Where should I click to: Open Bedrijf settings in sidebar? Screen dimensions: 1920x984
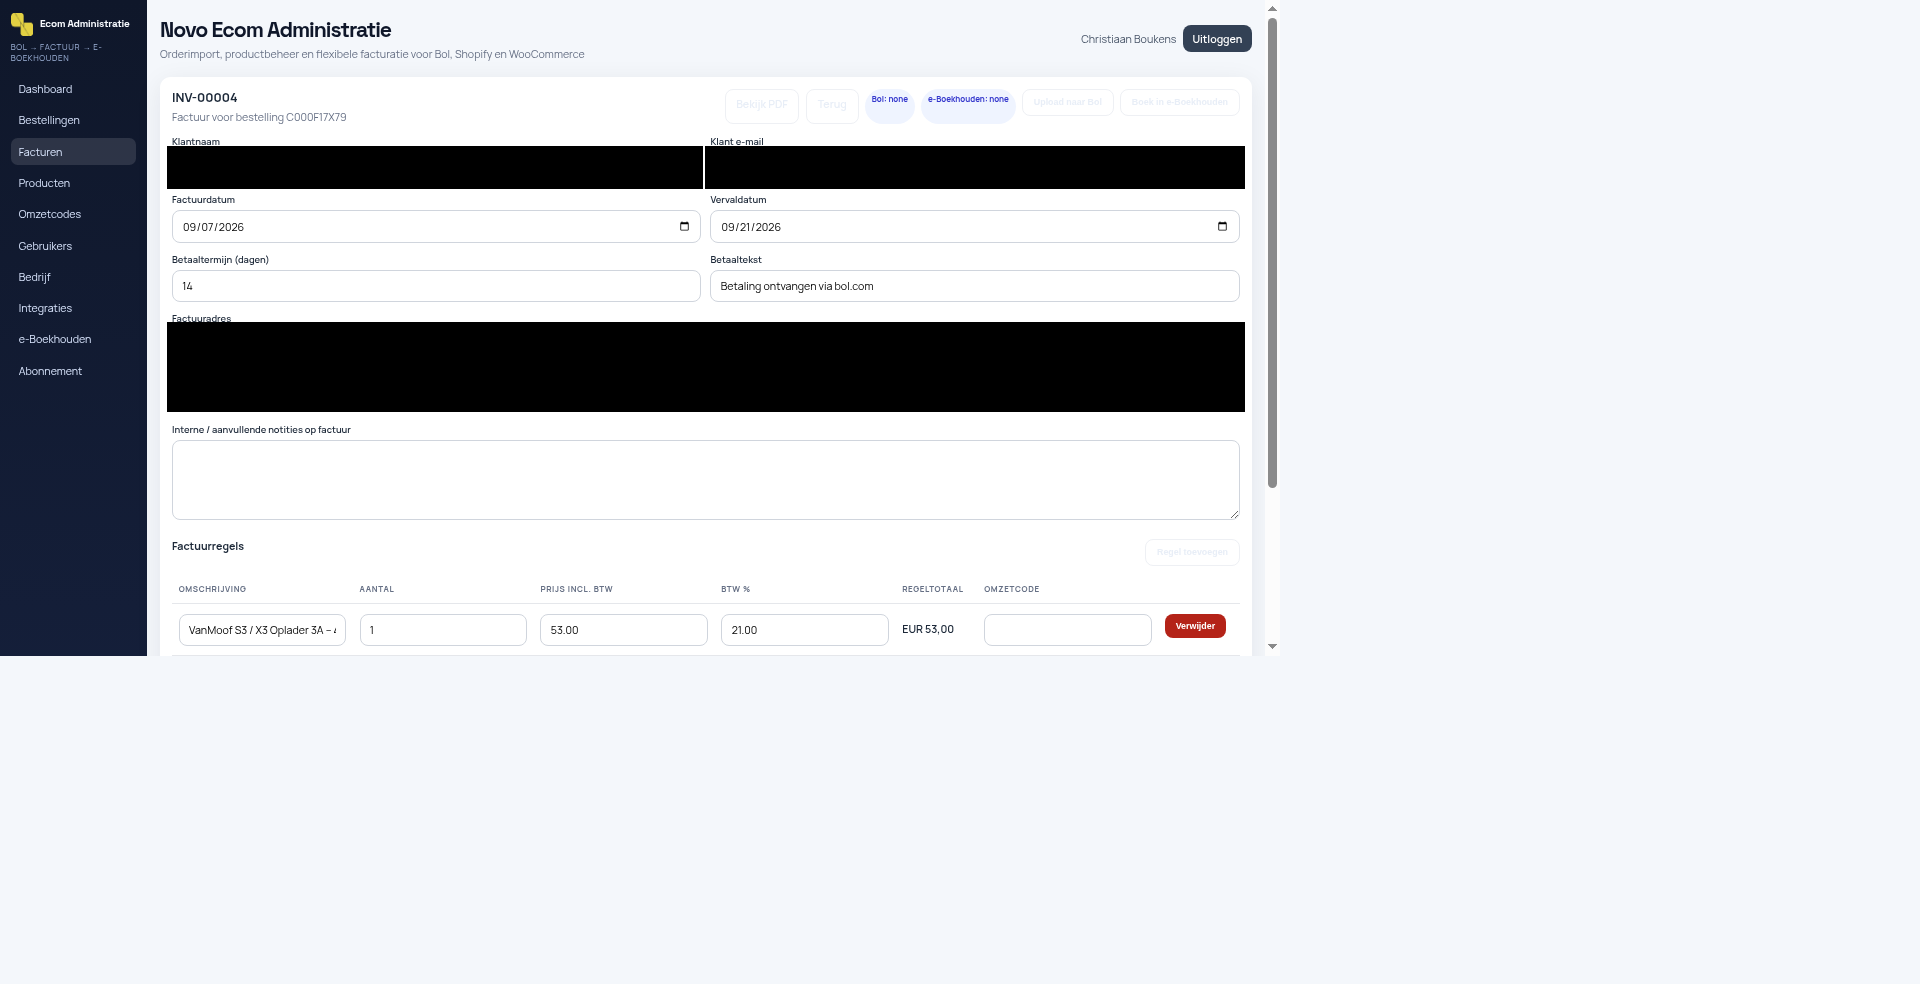tap(73, 277)
